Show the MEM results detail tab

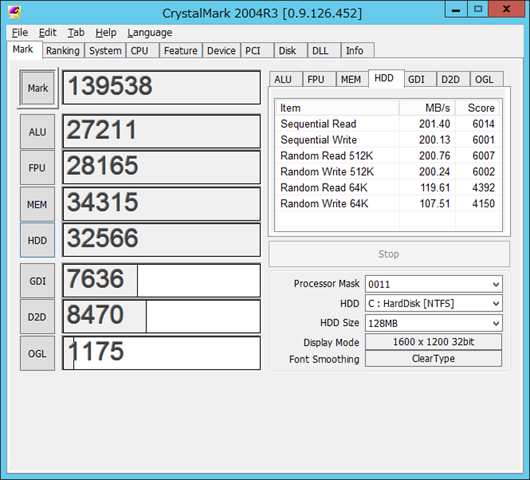pyautogui.click(x=351, y=79)
